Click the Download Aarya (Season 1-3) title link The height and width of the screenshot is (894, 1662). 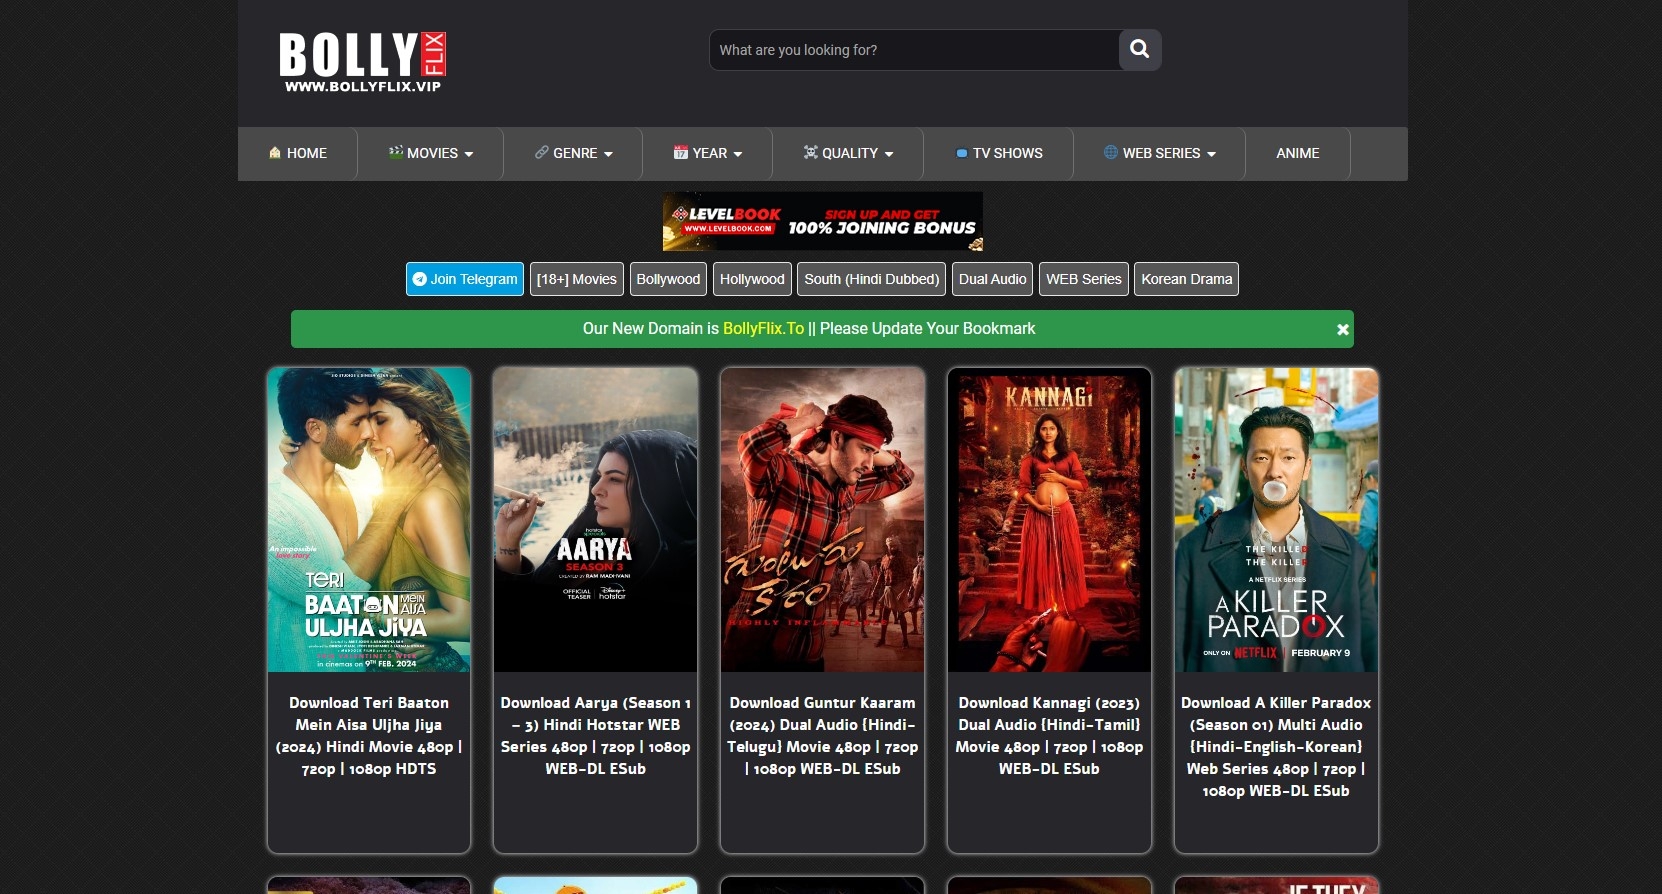[x=596, y=736]
